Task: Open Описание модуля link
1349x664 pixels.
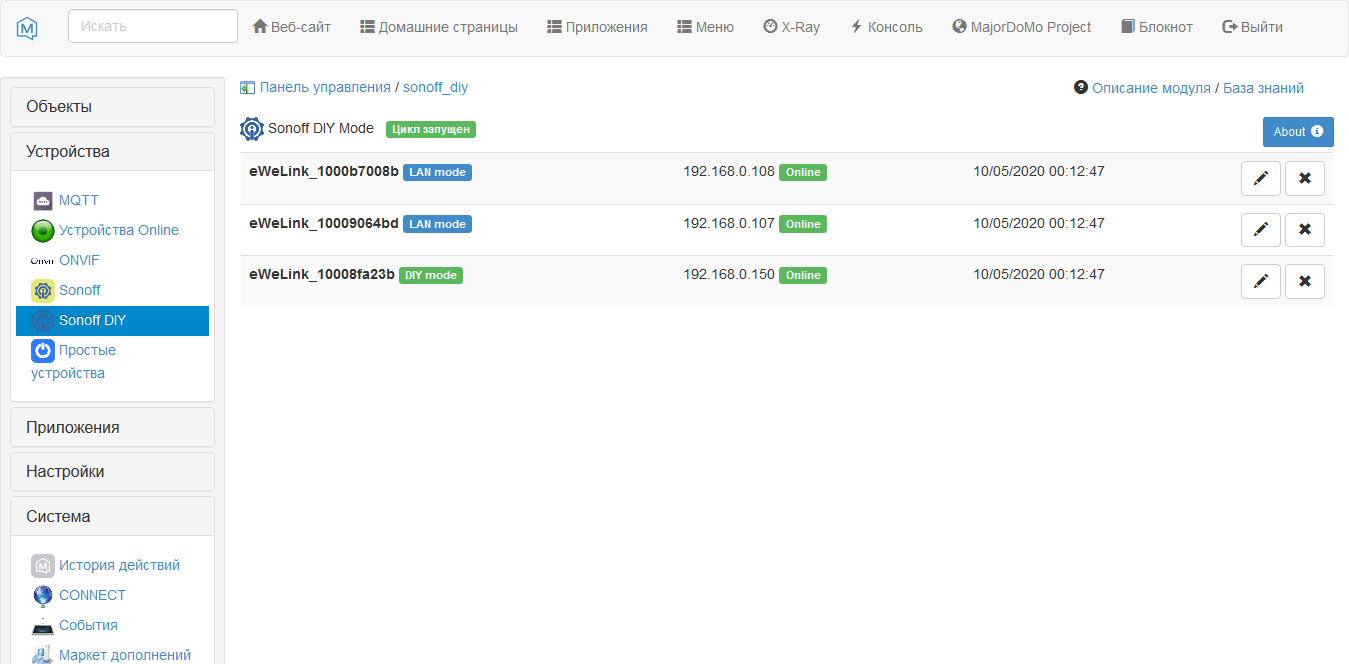Action: pyautogui.click(x=1151, y=88)
